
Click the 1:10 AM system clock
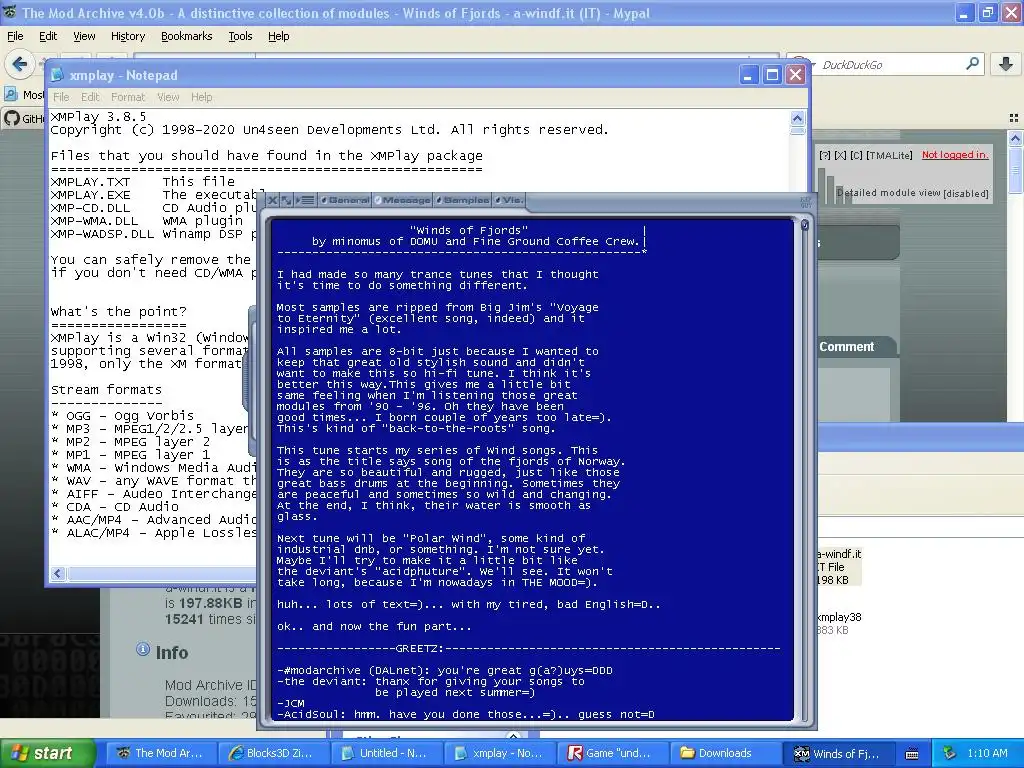[987, 753]
